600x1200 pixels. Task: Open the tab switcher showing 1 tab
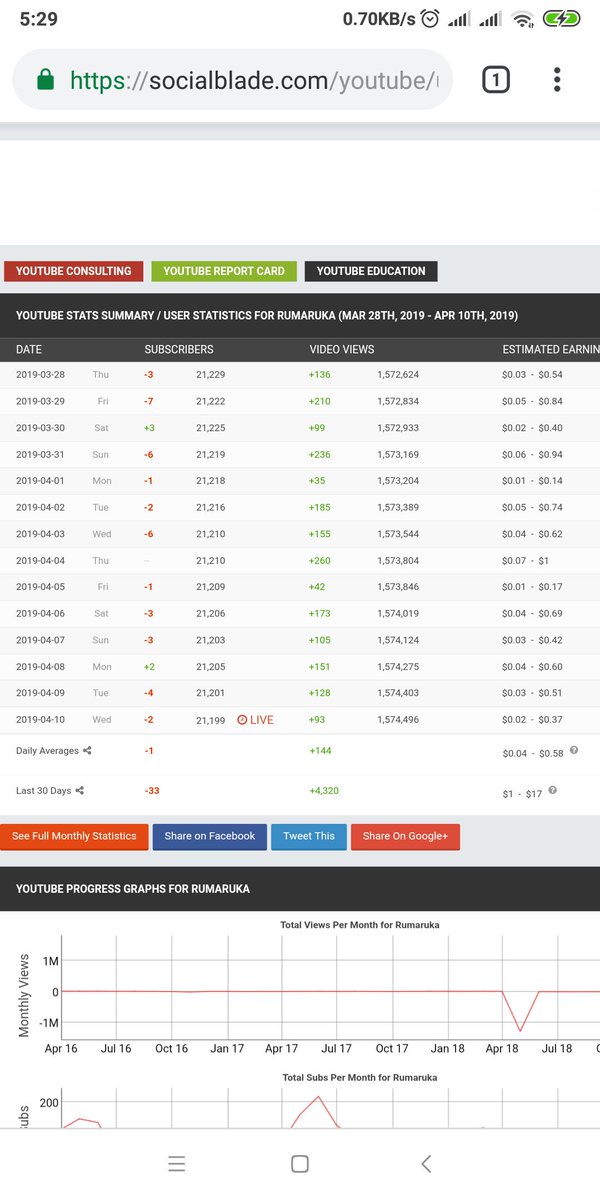[496, 79]
